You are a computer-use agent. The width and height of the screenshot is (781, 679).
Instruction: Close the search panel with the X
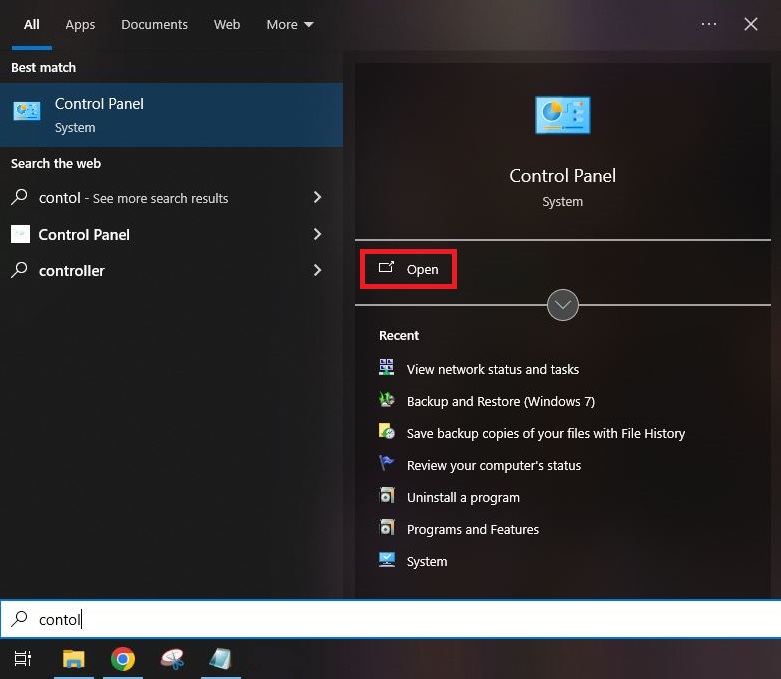point(751,24)
